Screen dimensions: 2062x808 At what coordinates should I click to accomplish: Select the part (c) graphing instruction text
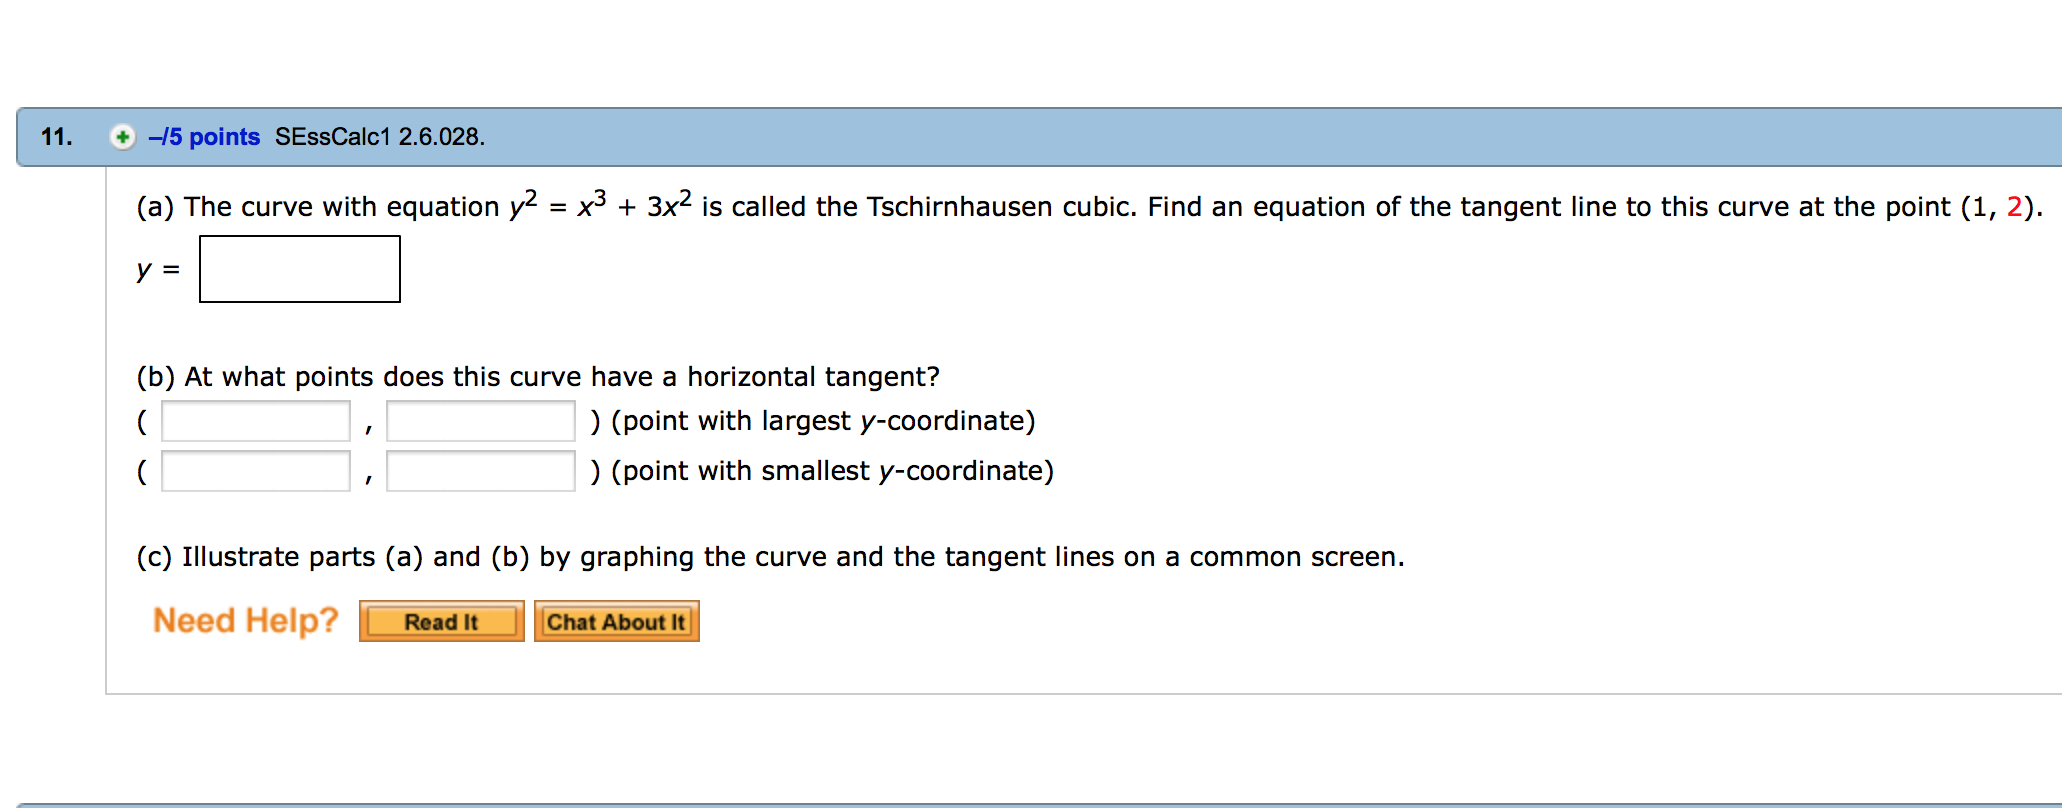point(770,557)
